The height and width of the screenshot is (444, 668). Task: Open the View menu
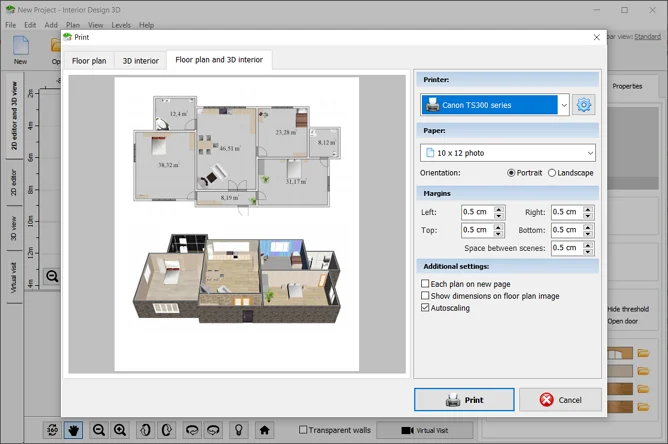click(x=95, y=25)
